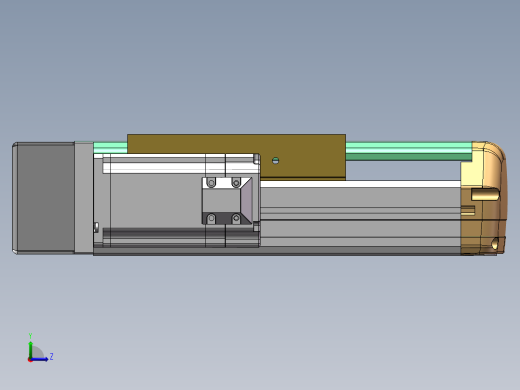Select the gray front face of sensor bracket
Screen dimensions: 520x390
click(221, 201)
